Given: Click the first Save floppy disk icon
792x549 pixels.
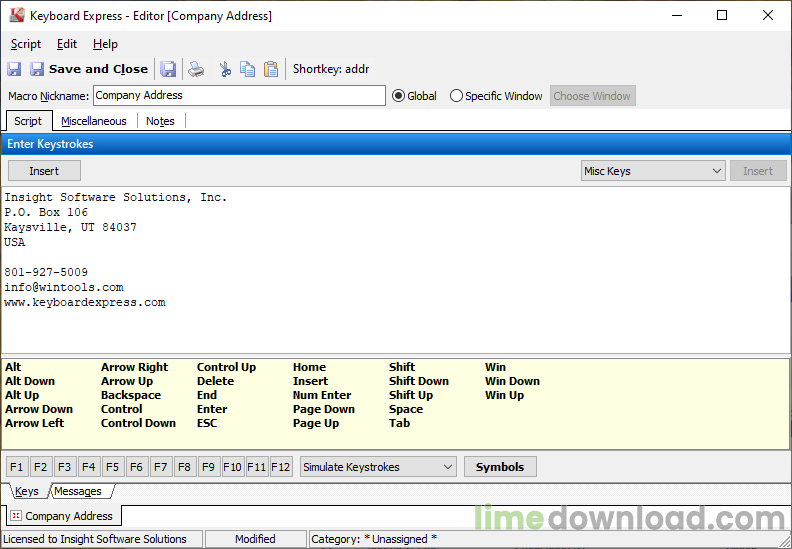Looking at the screenshot, I should click(14, 69).
